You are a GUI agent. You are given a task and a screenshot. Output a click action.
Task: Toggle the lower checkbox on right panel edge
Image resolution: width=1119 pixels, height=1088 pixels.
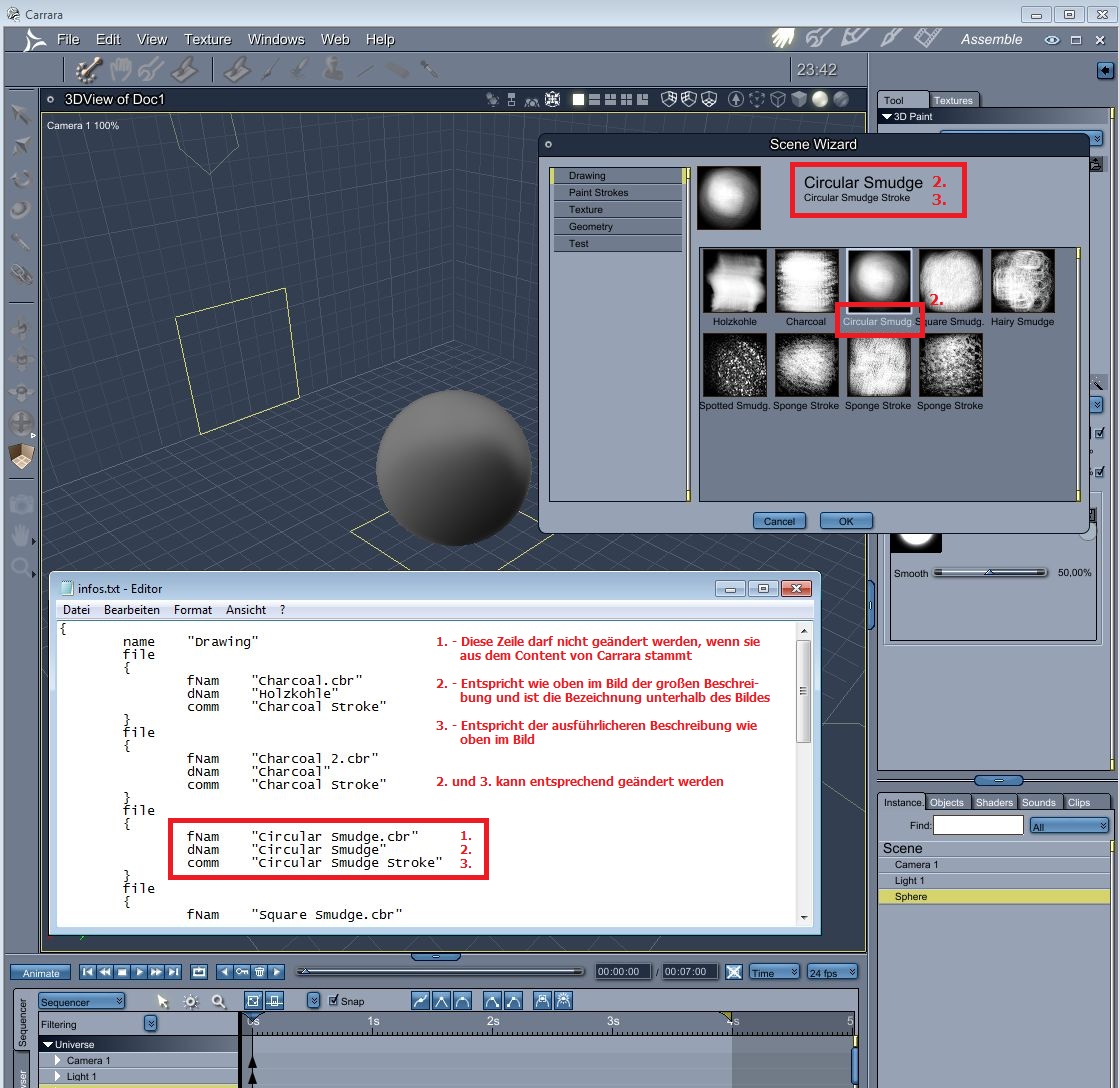[1099, 472]
